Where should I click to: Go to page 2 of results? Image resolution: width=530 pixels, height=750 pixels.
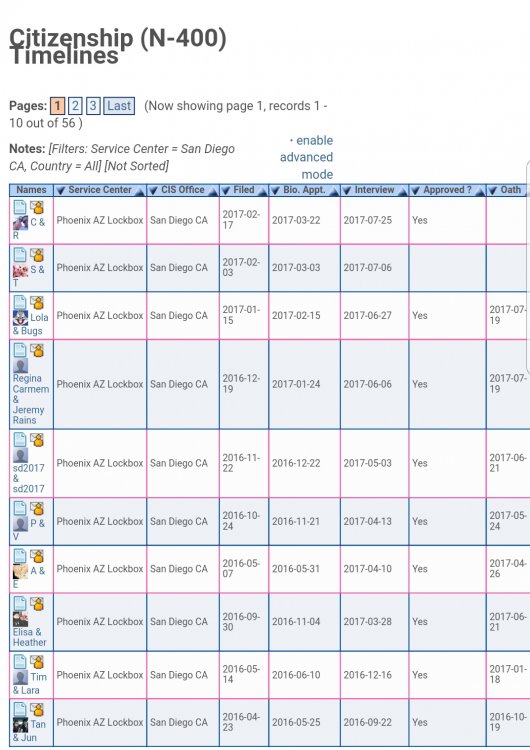click(x=75, y=106)
